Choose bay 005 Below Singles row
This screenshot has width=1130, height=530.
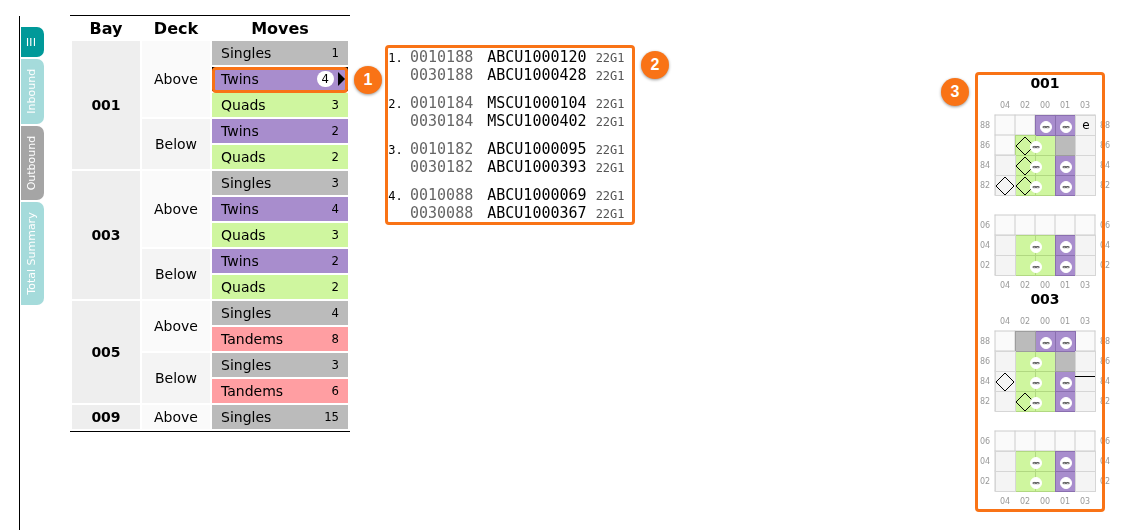(280, 365)
